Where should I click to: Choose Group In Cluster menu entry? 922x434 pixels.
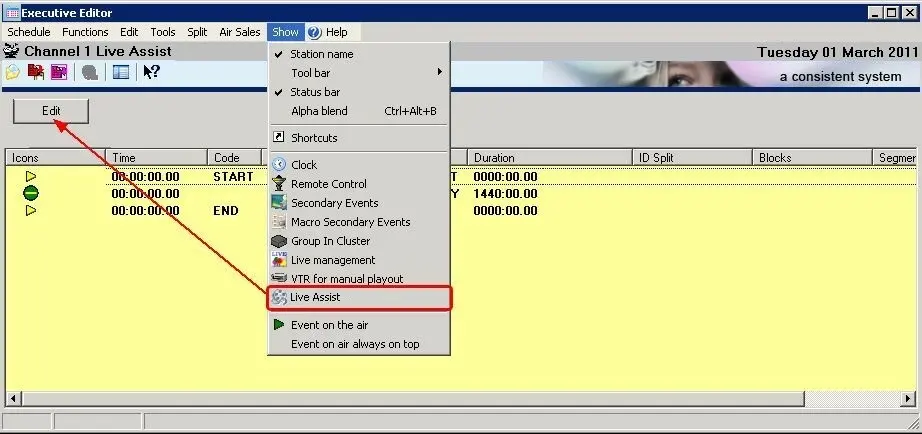point(330,241)
